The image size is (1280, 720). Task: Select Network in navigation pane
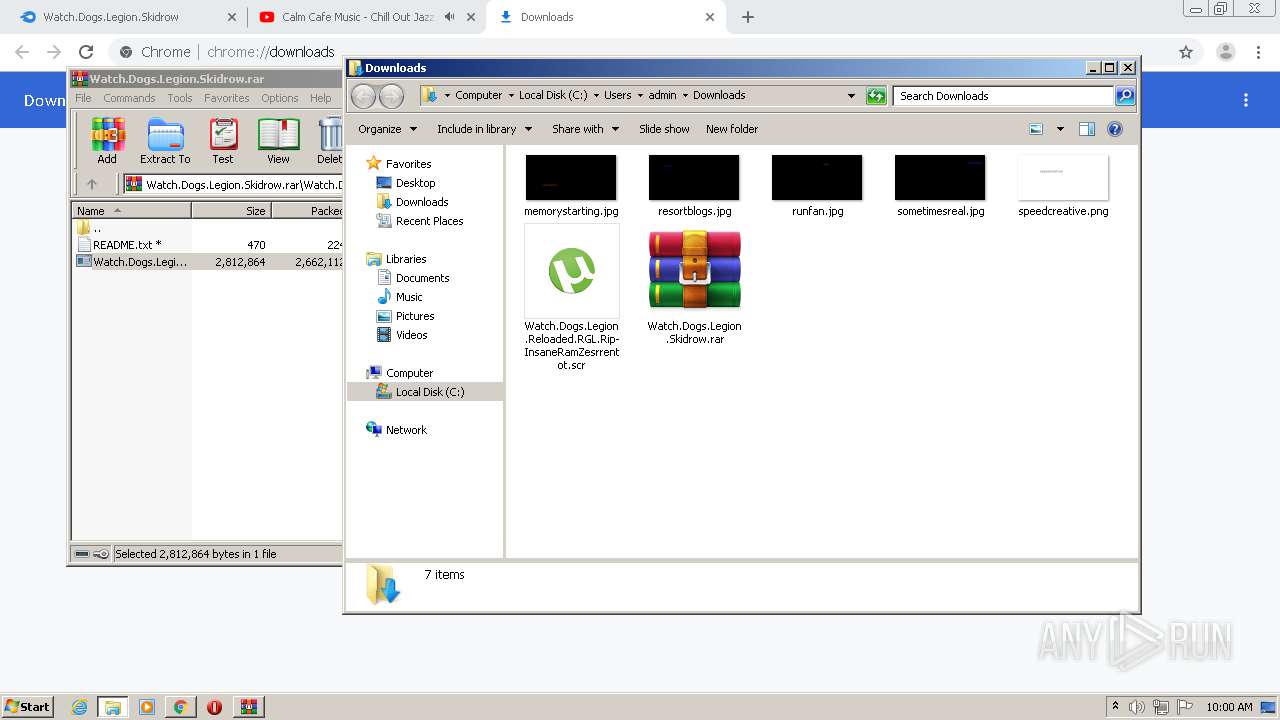[x=406, y=430]
